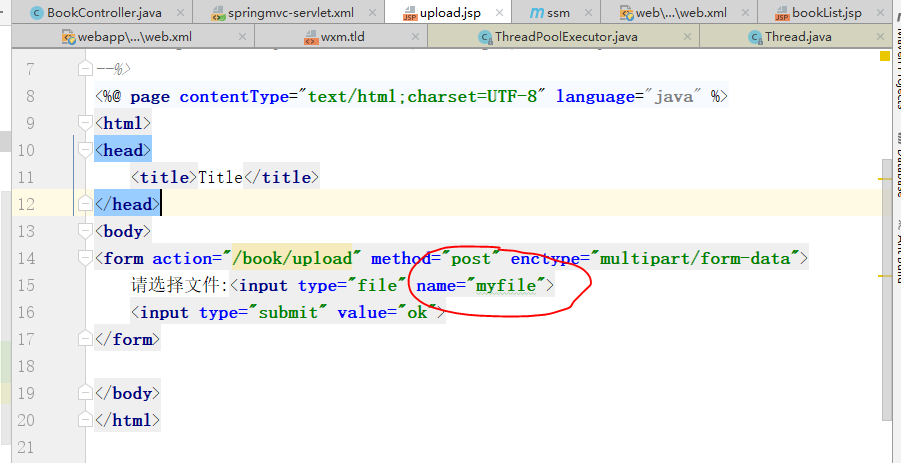
Task: Collapse the form tag fold at line 14
Action: [84, 258]
